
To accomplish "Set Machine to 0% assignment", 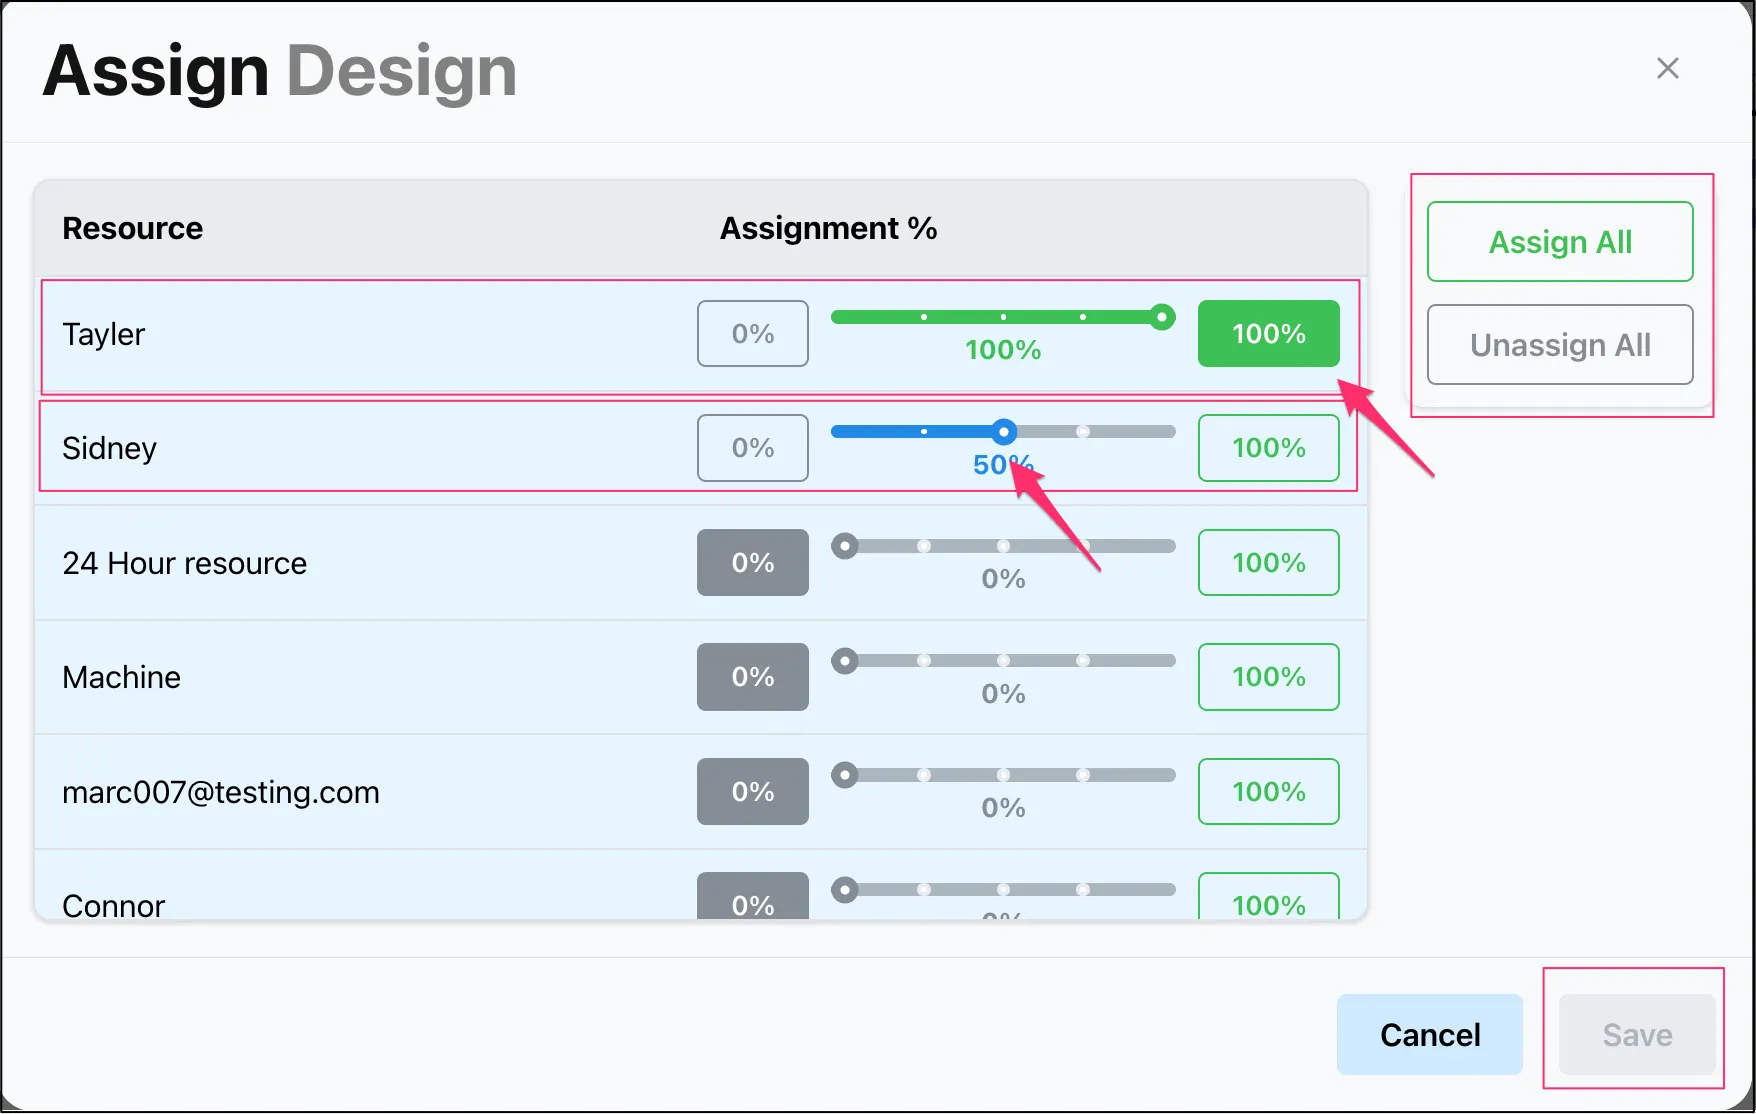I will tap(753, 677).
